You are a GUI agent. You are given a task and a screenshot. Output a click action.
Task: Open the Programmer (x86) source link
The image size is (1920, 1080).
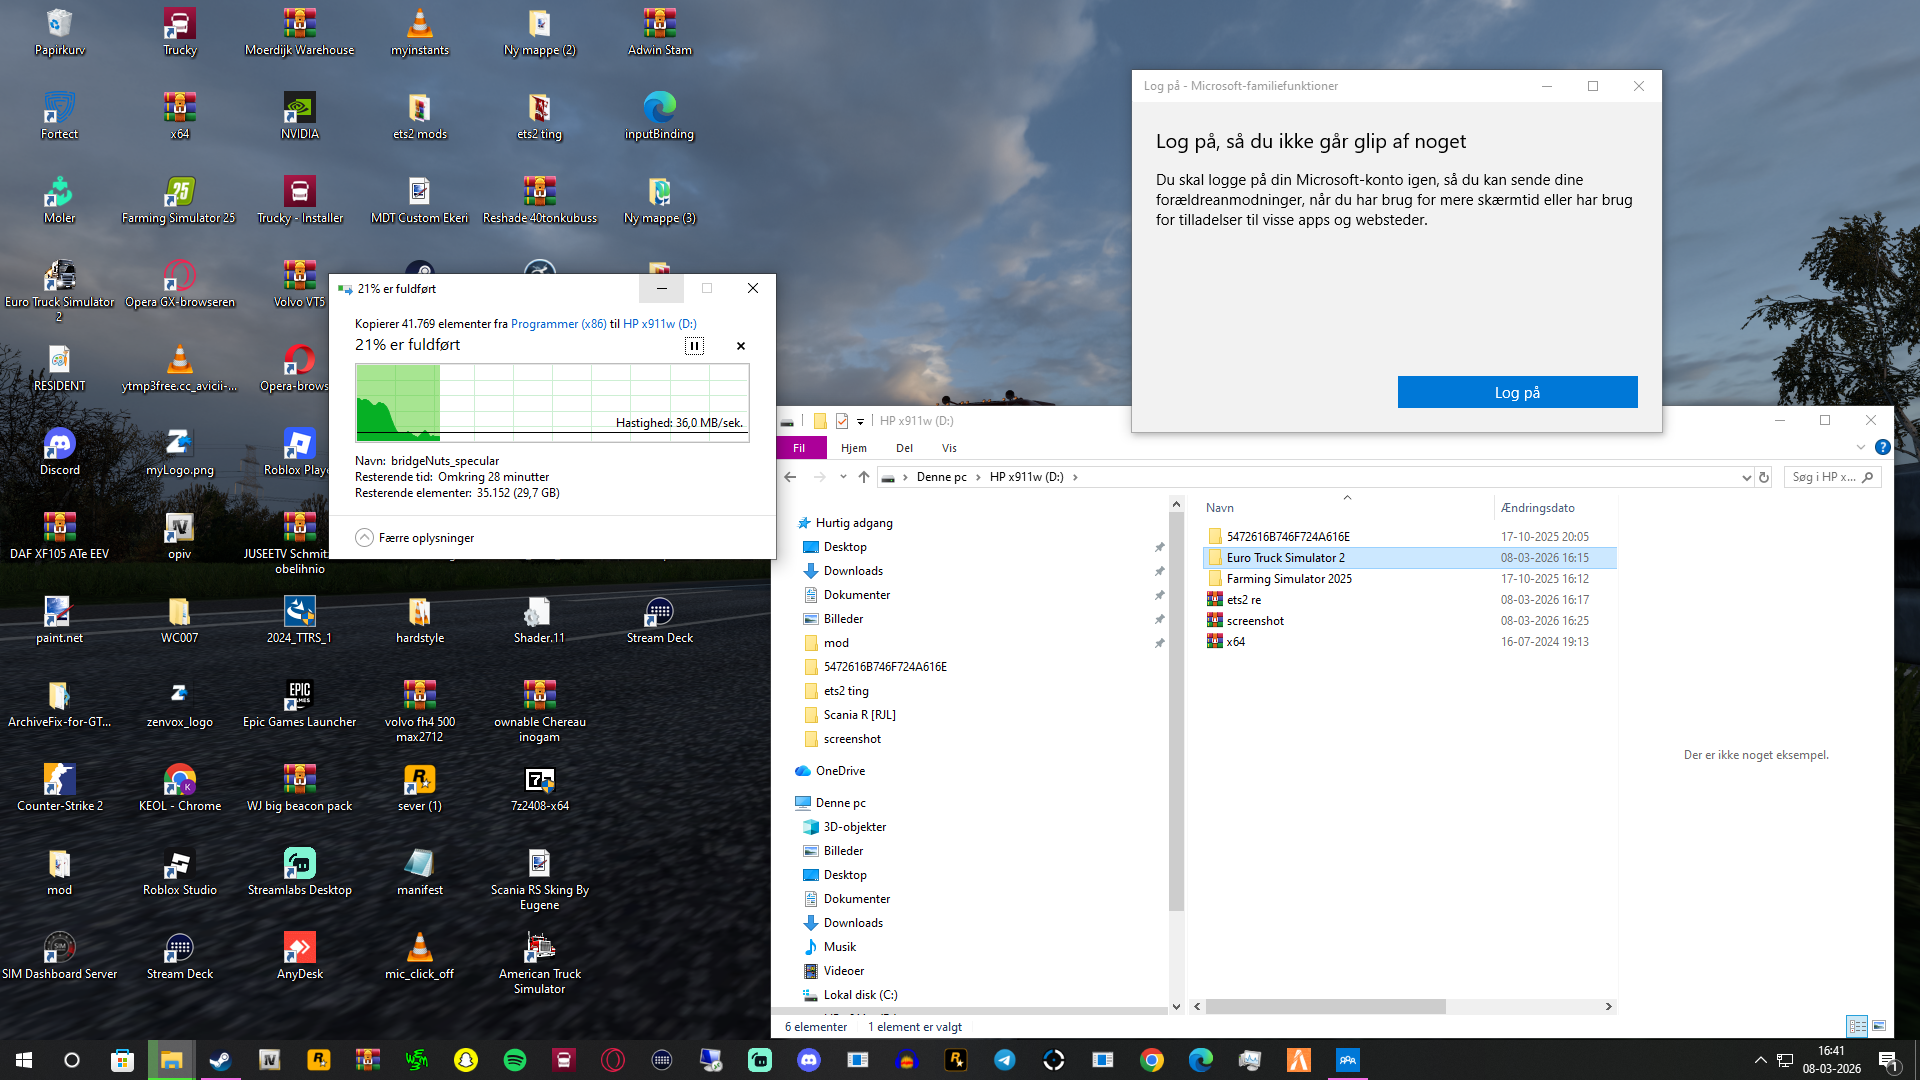(x=558, y=324)
